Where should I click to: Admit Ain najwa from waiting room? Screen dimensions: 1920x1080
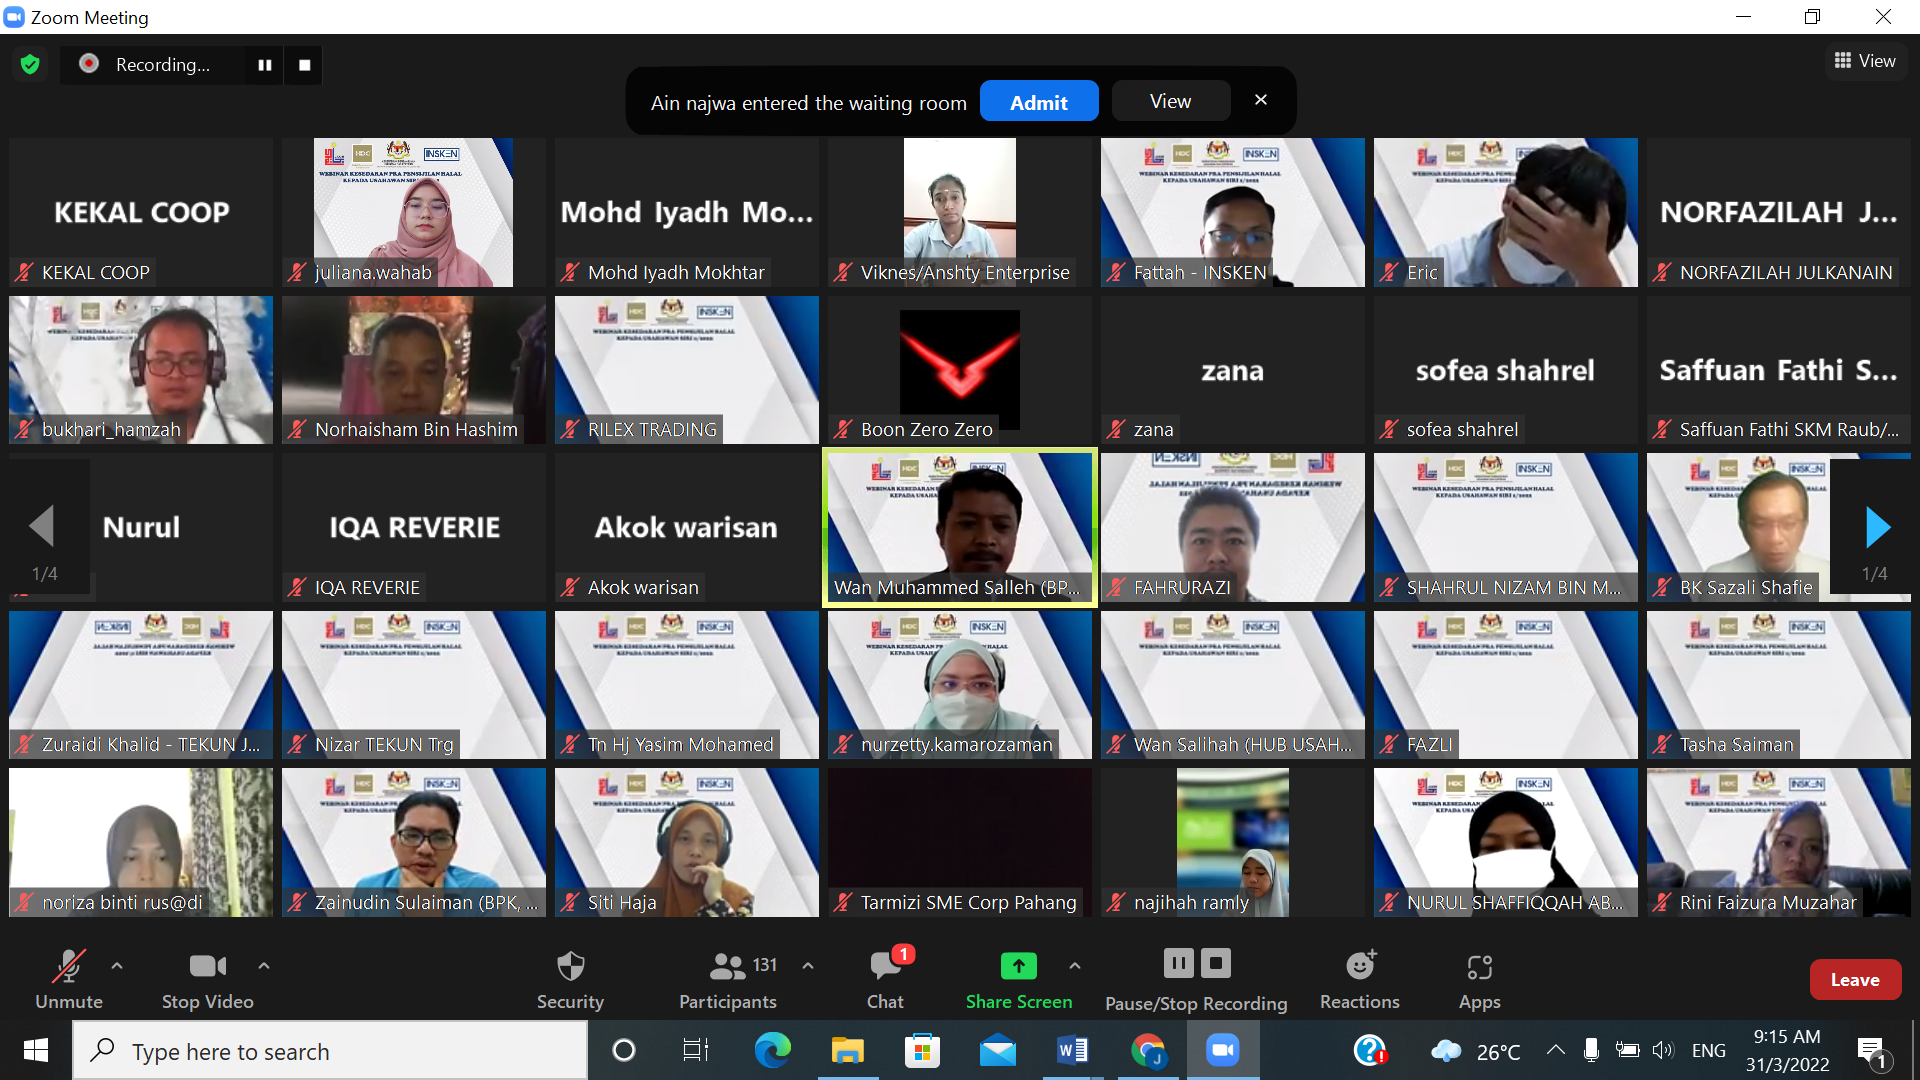(1038, 102)
